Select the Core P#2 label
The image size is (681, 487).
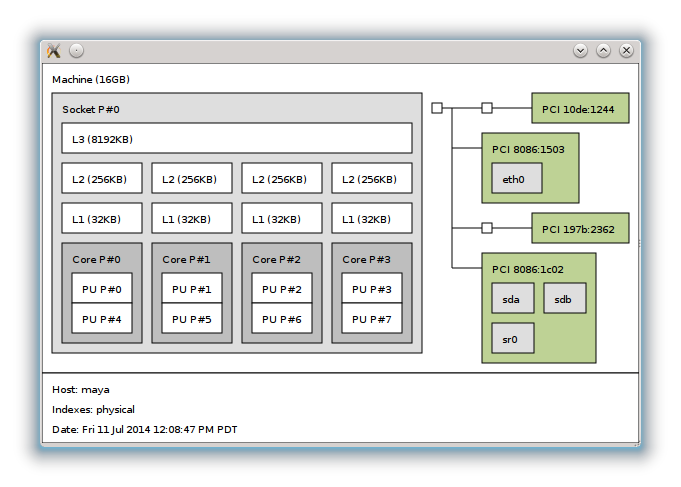277,259
